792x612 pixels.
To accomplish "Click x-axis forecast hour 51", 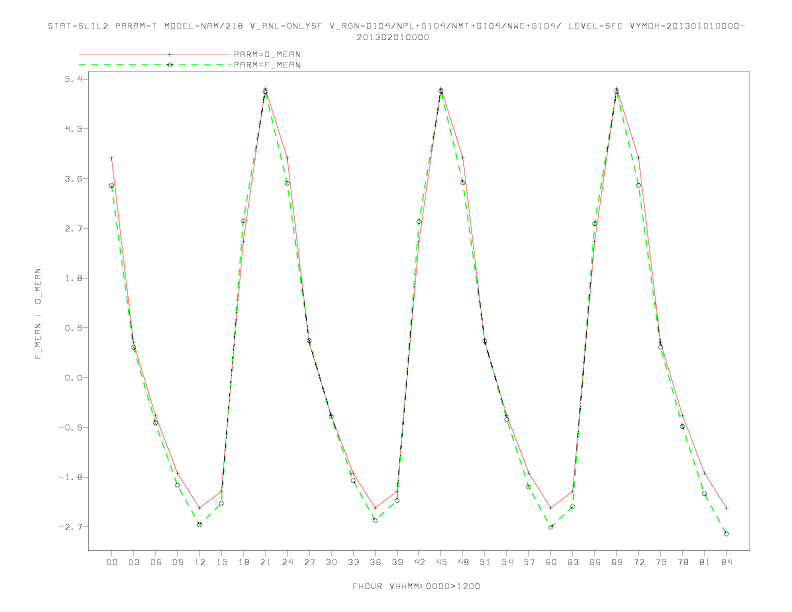I will click(x=485, y=562).
